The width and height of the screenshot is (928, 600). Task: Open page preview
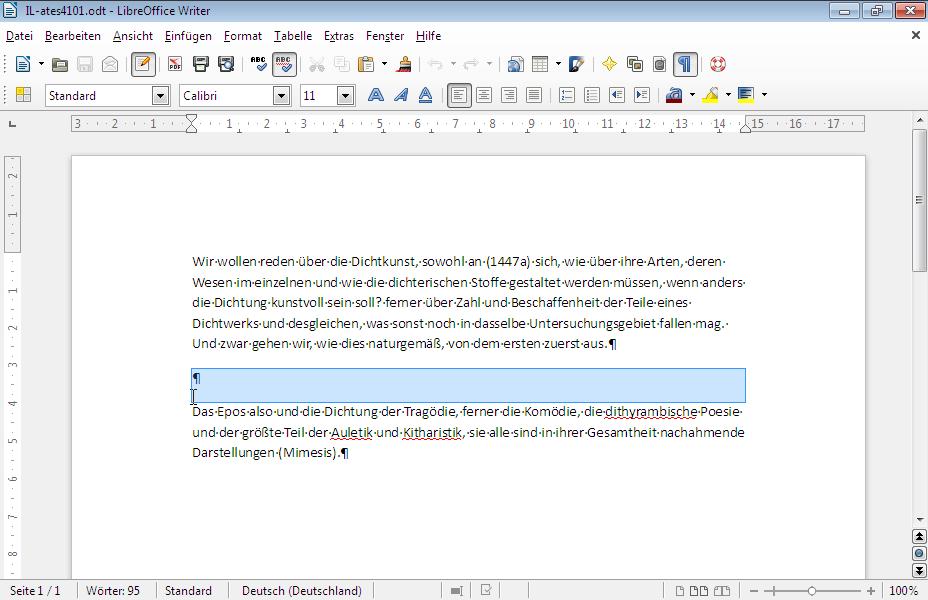coord(226,64)
